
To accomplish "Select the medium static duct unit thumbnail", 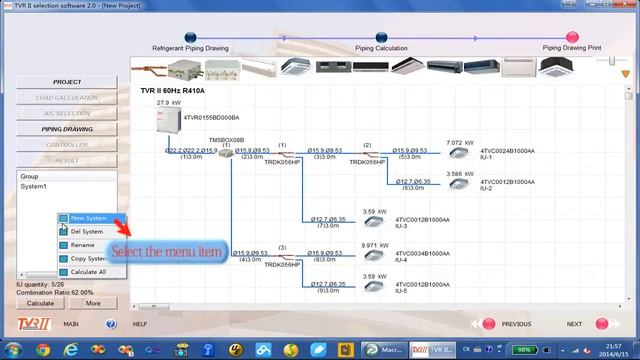I will (x=444, y=67).
